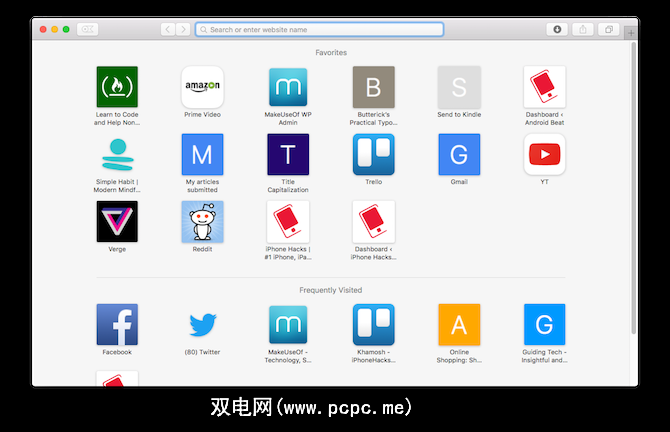Open the Gmail favorite

[459, 154]
